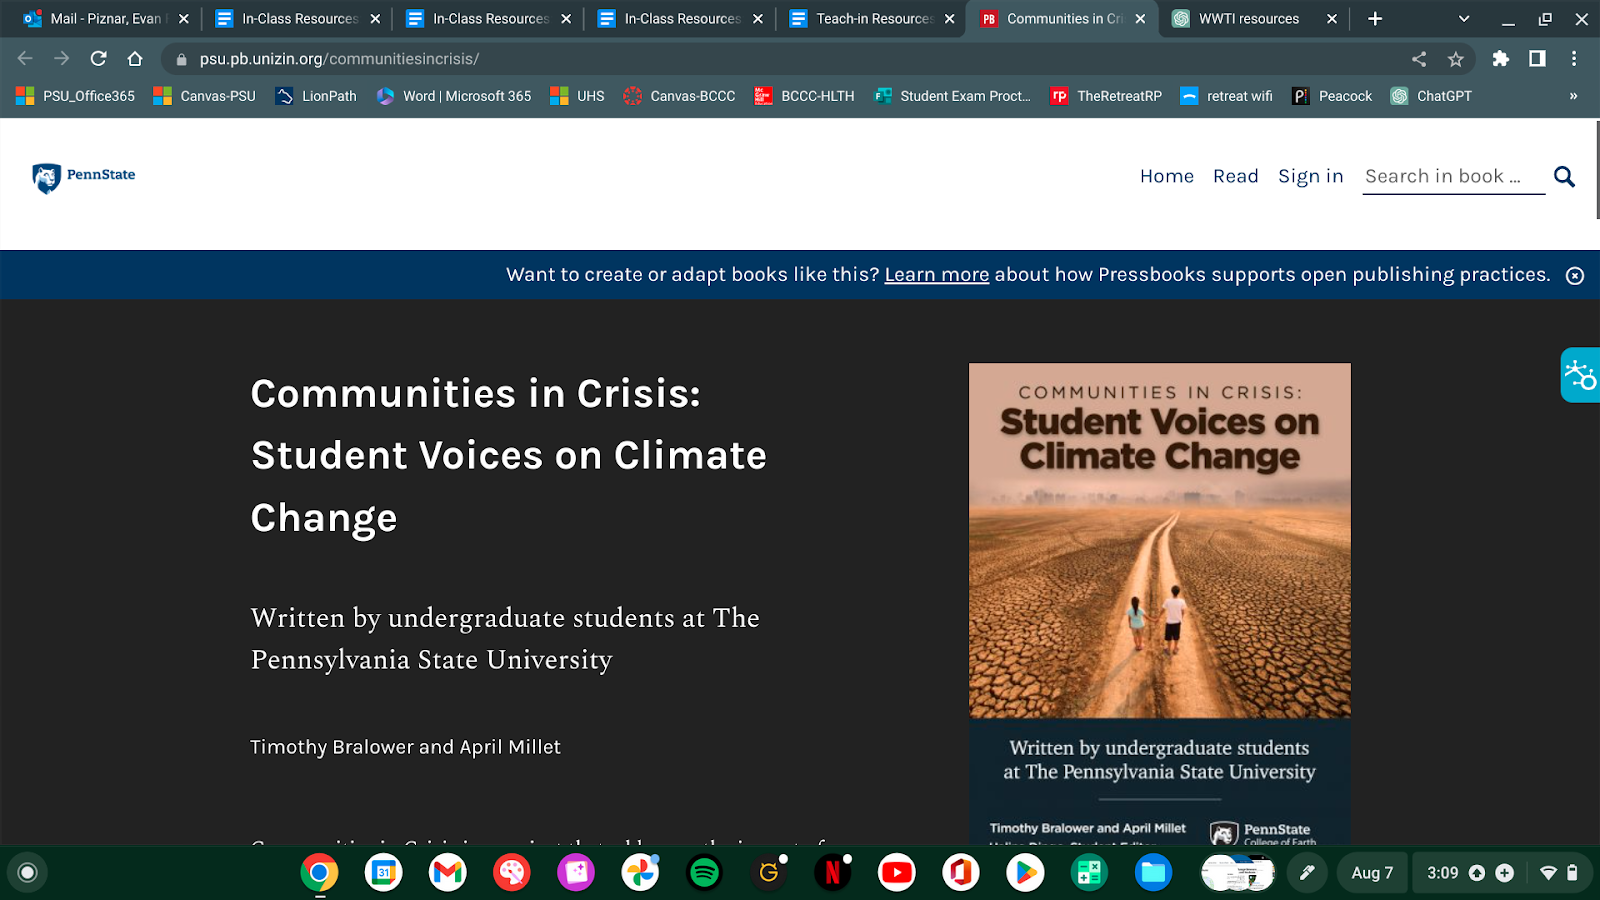Open Spotify from the shelf
Image resolution: width=1600 pixels, height=900 pixels.
[x=704, y=873]
